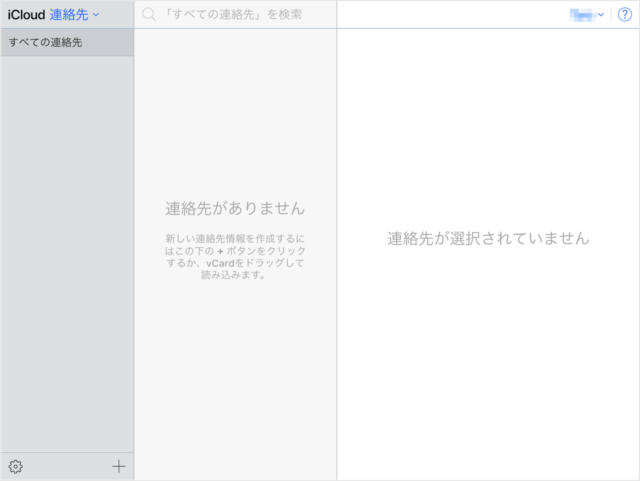Image resolution: width=640 pixels, height=481 pixels.
Task: Select すべての連絡先 group in sidebar
Action: coord(66,42)
